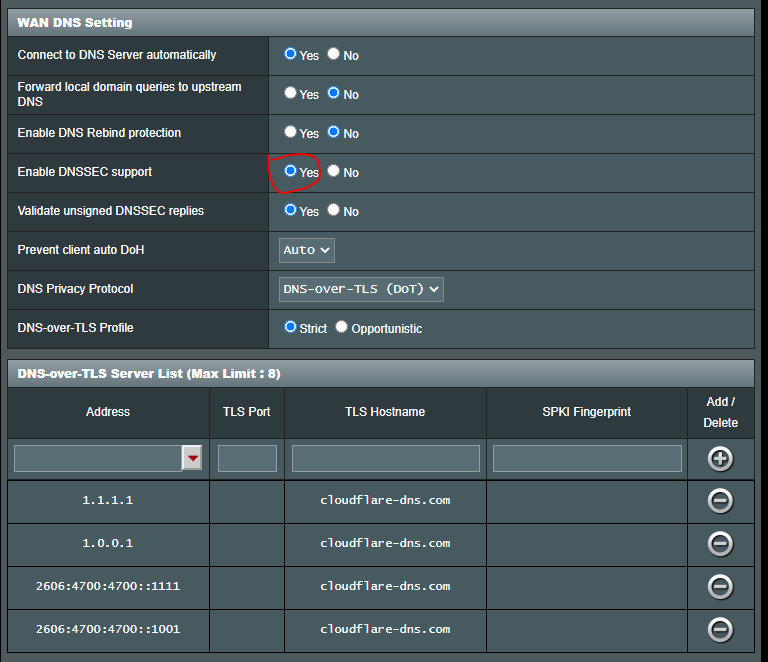Click the Prevent client auto DoH label
Image resolution: width=768 pixels, height=662 pixels.
click(81, 250)
